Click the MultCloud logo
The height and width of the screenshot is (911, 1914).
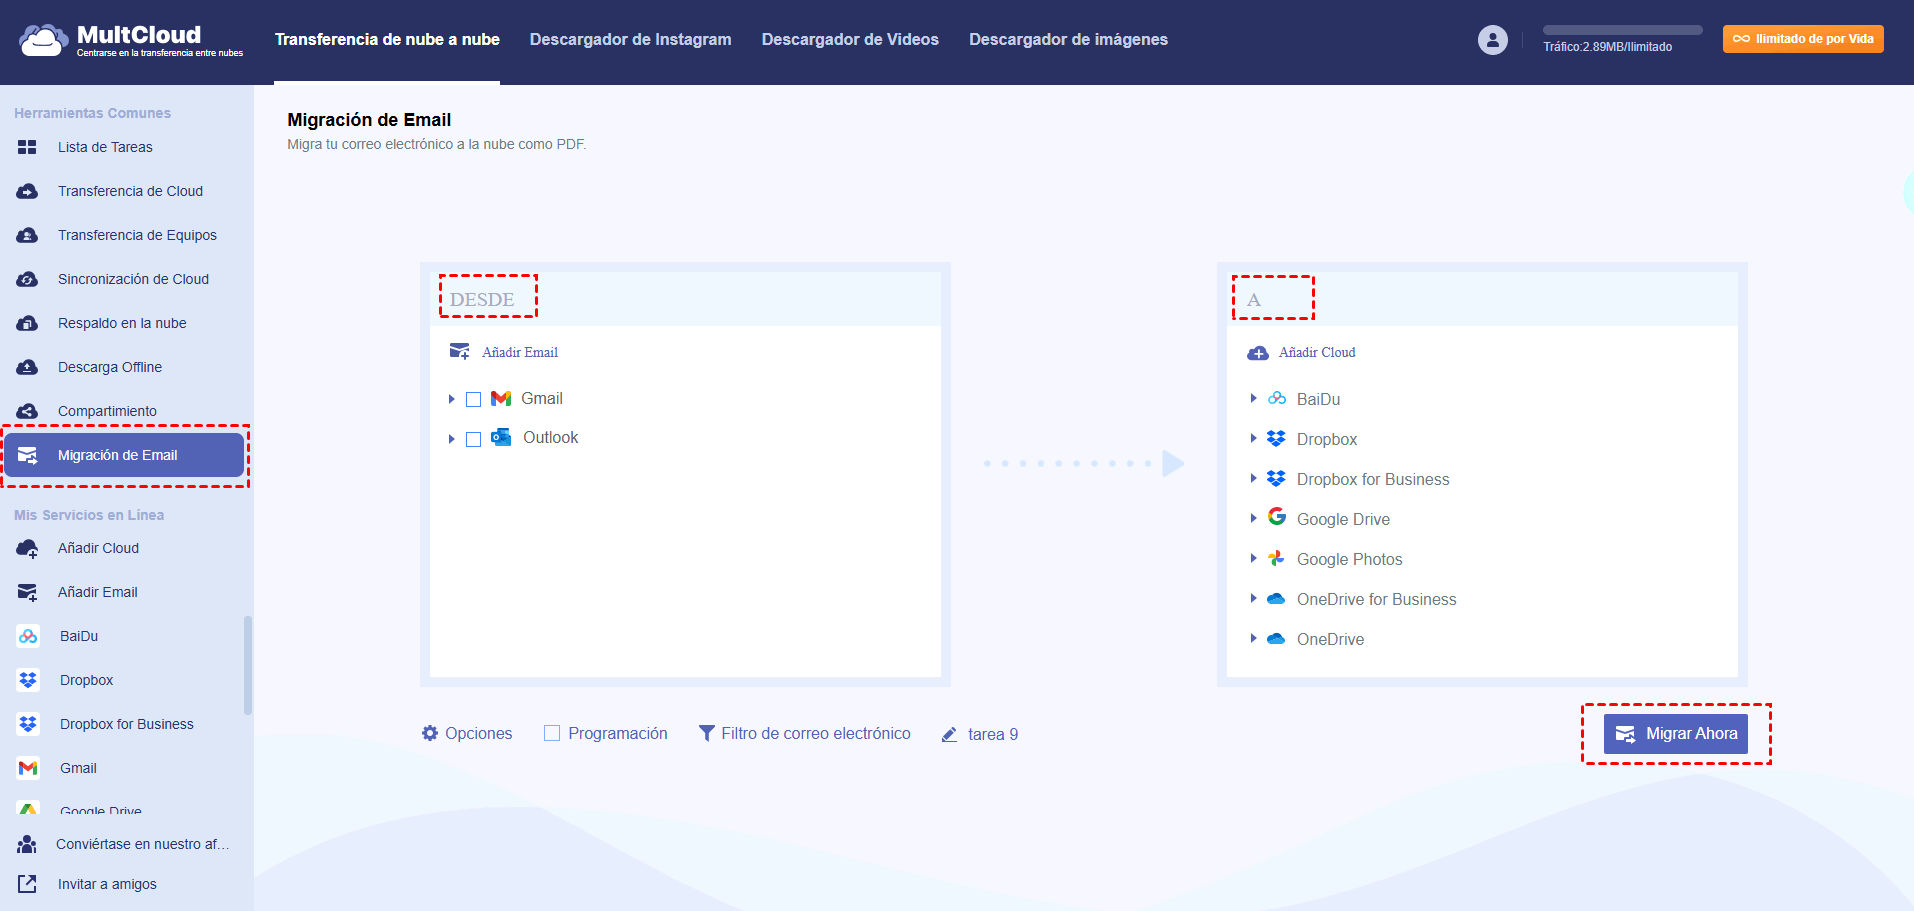coord(130,40)
